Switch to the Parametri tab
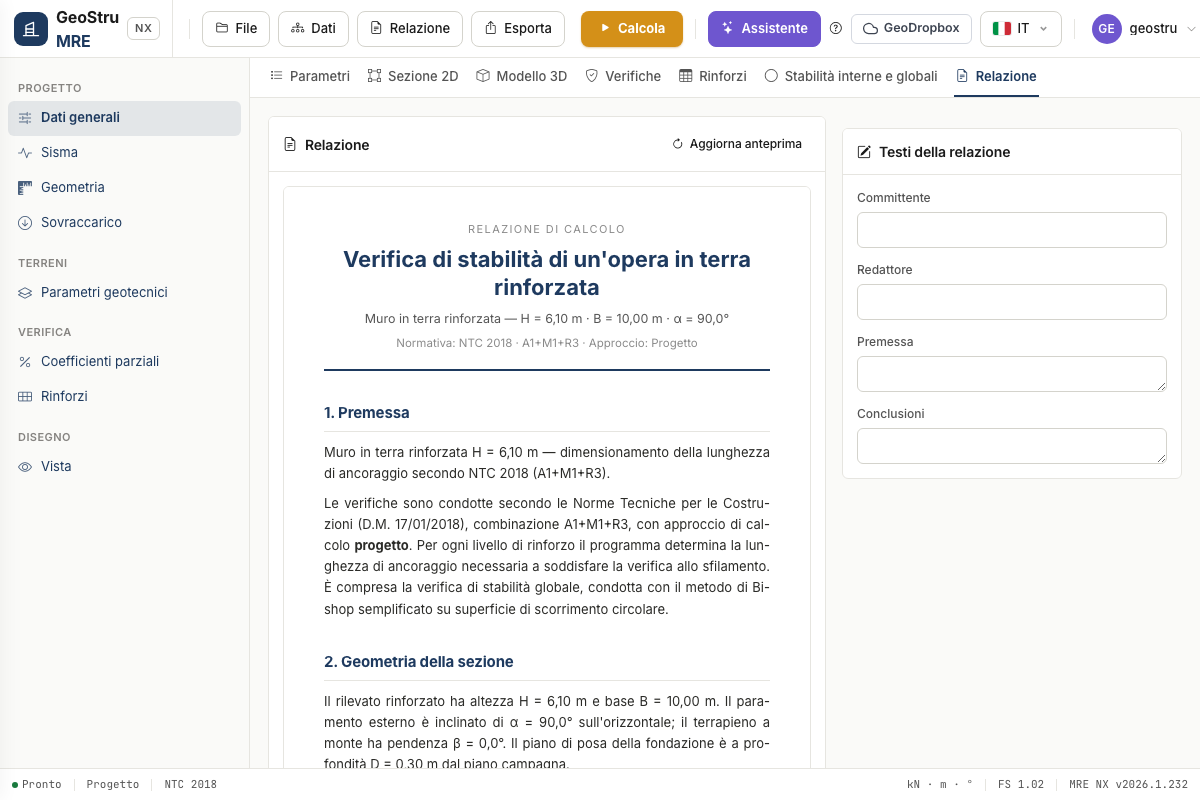Viewport: 1200px width, 800px height. (x=310, y=76)
